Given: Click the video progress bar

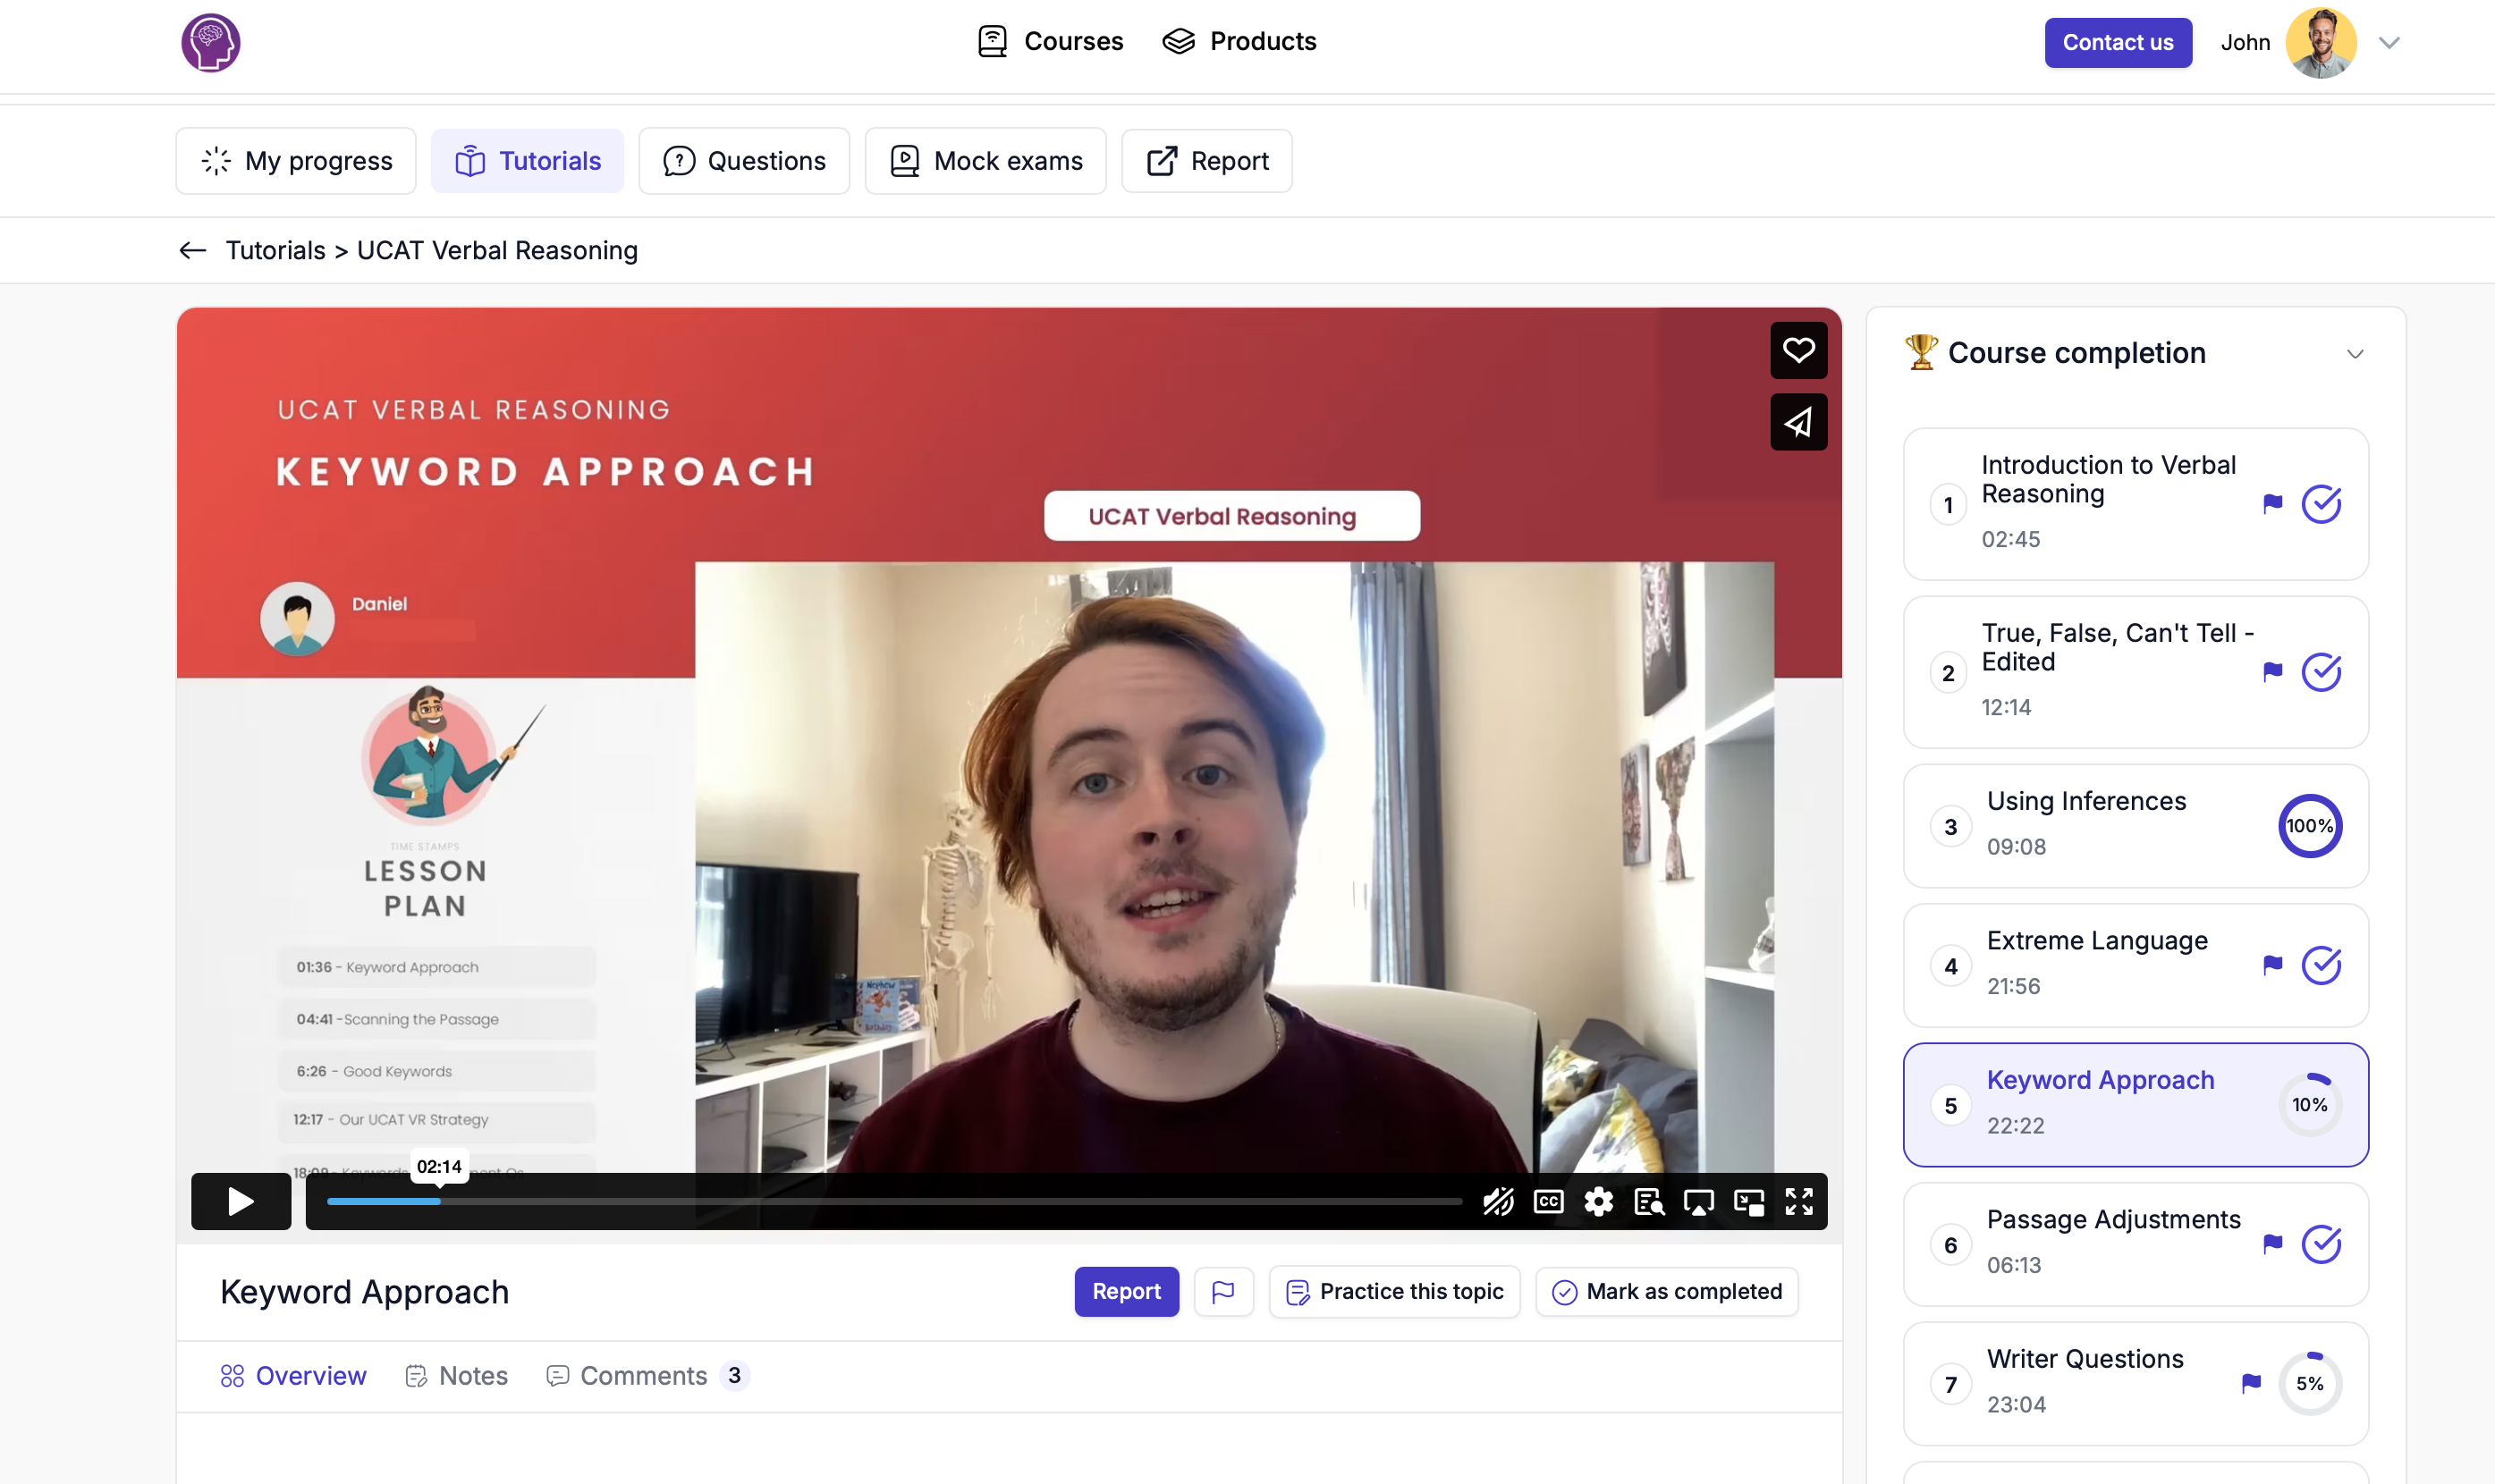Looking at the screenshot, I should [x=893, y=1201].
